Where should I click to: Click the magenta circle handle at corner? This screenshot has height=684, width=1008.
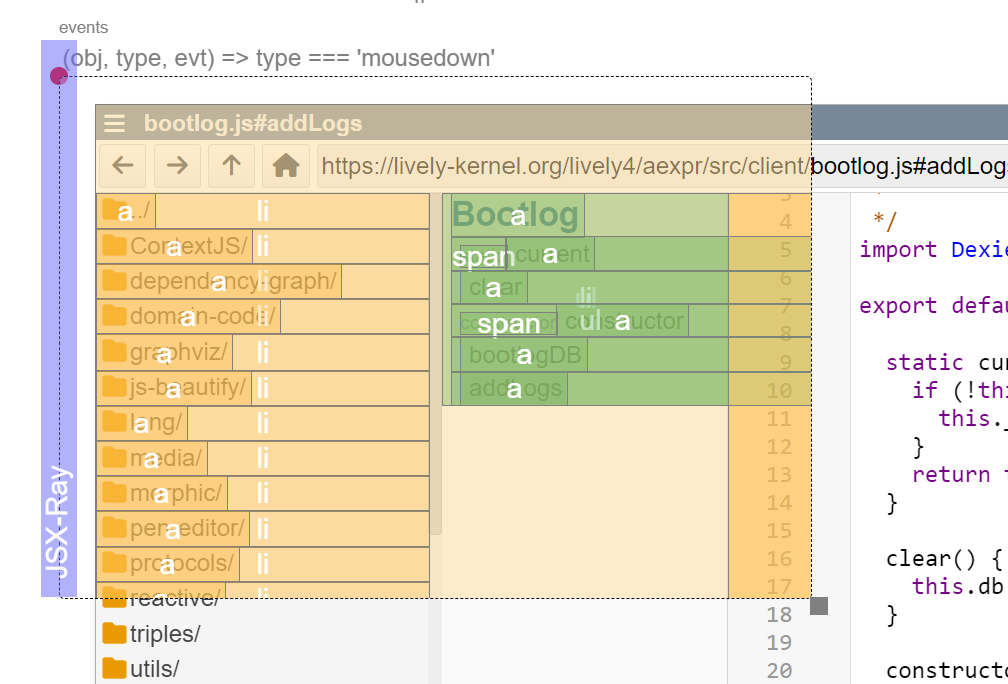pyautogui.click(x=59, y=76)
